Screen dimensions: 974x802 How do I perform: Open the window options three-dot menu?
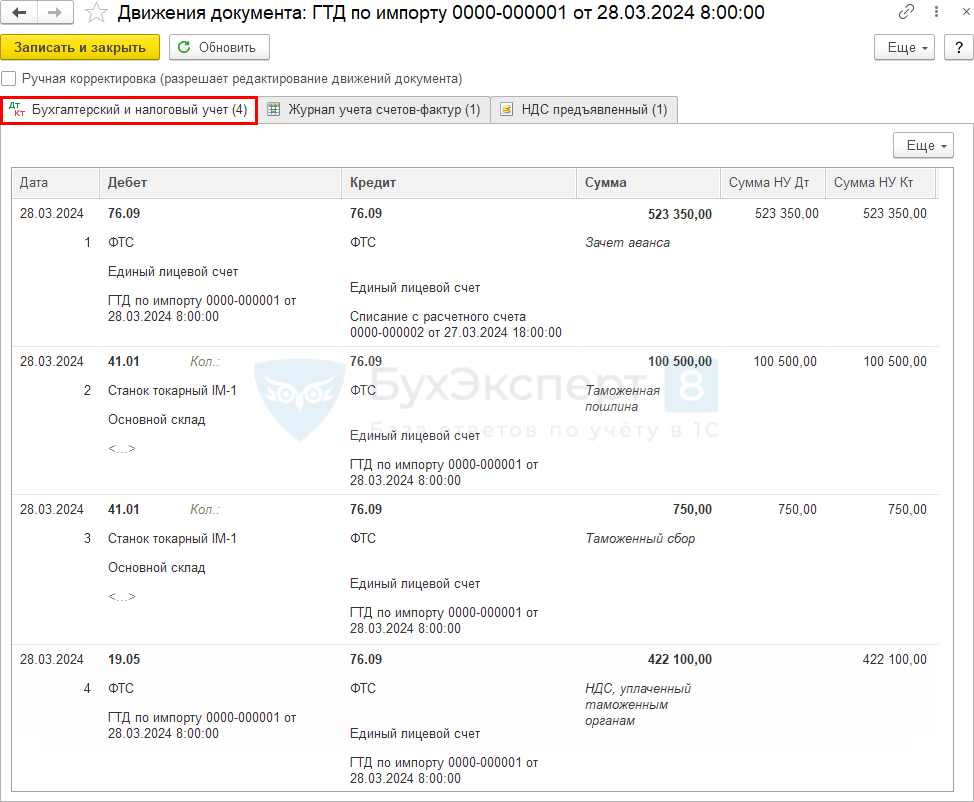pyautogui.click(x=930, y=13)
